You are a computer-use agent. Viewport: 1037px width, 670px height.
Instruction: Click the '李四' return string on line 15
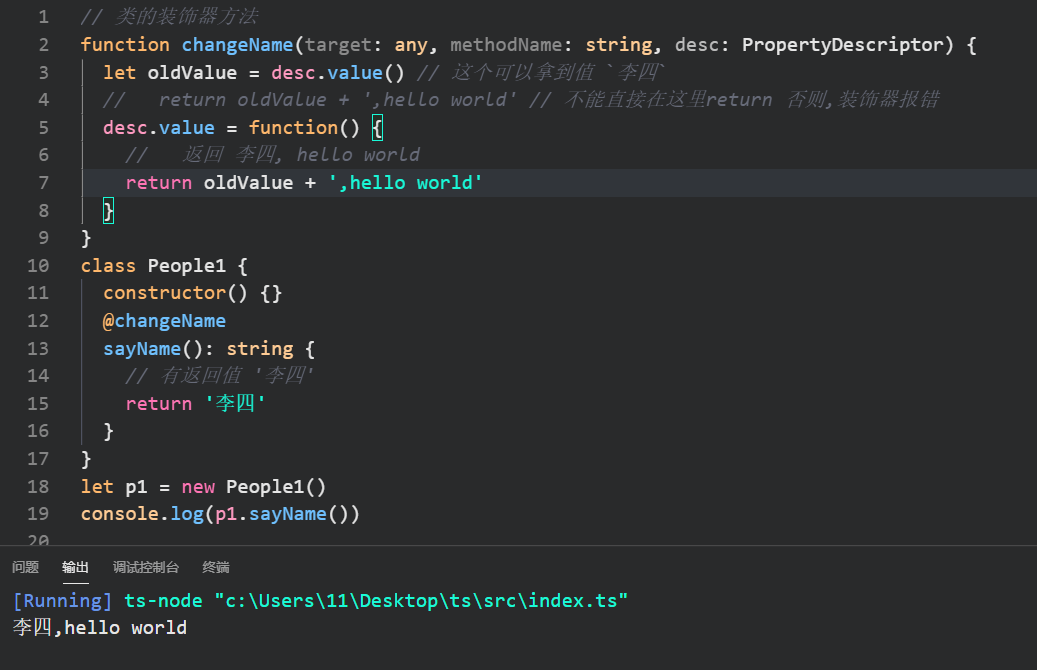[236, 404]
